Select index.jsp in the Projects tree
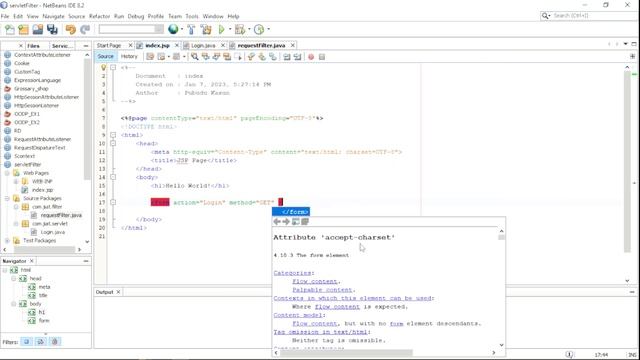This screenshot has height=360, width=640. point(42,190)
